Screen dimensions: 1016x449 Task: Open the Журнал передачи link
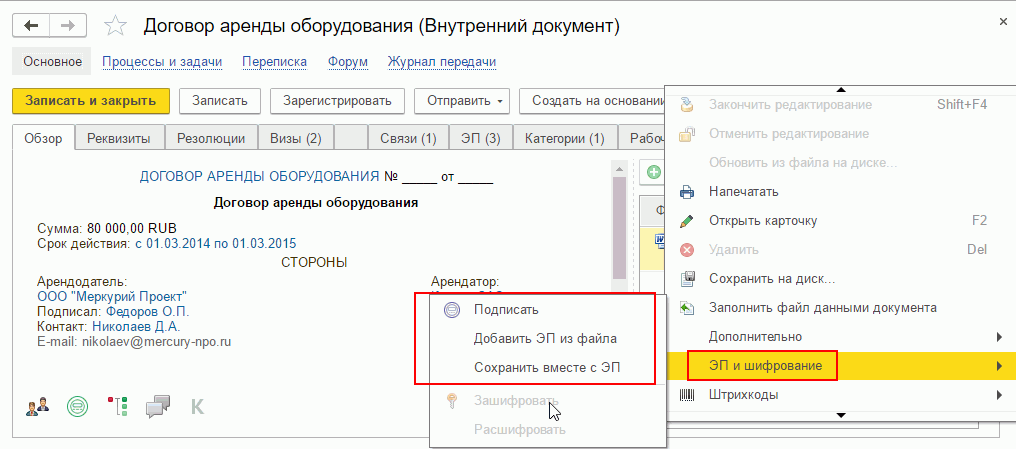coord(442,62)
